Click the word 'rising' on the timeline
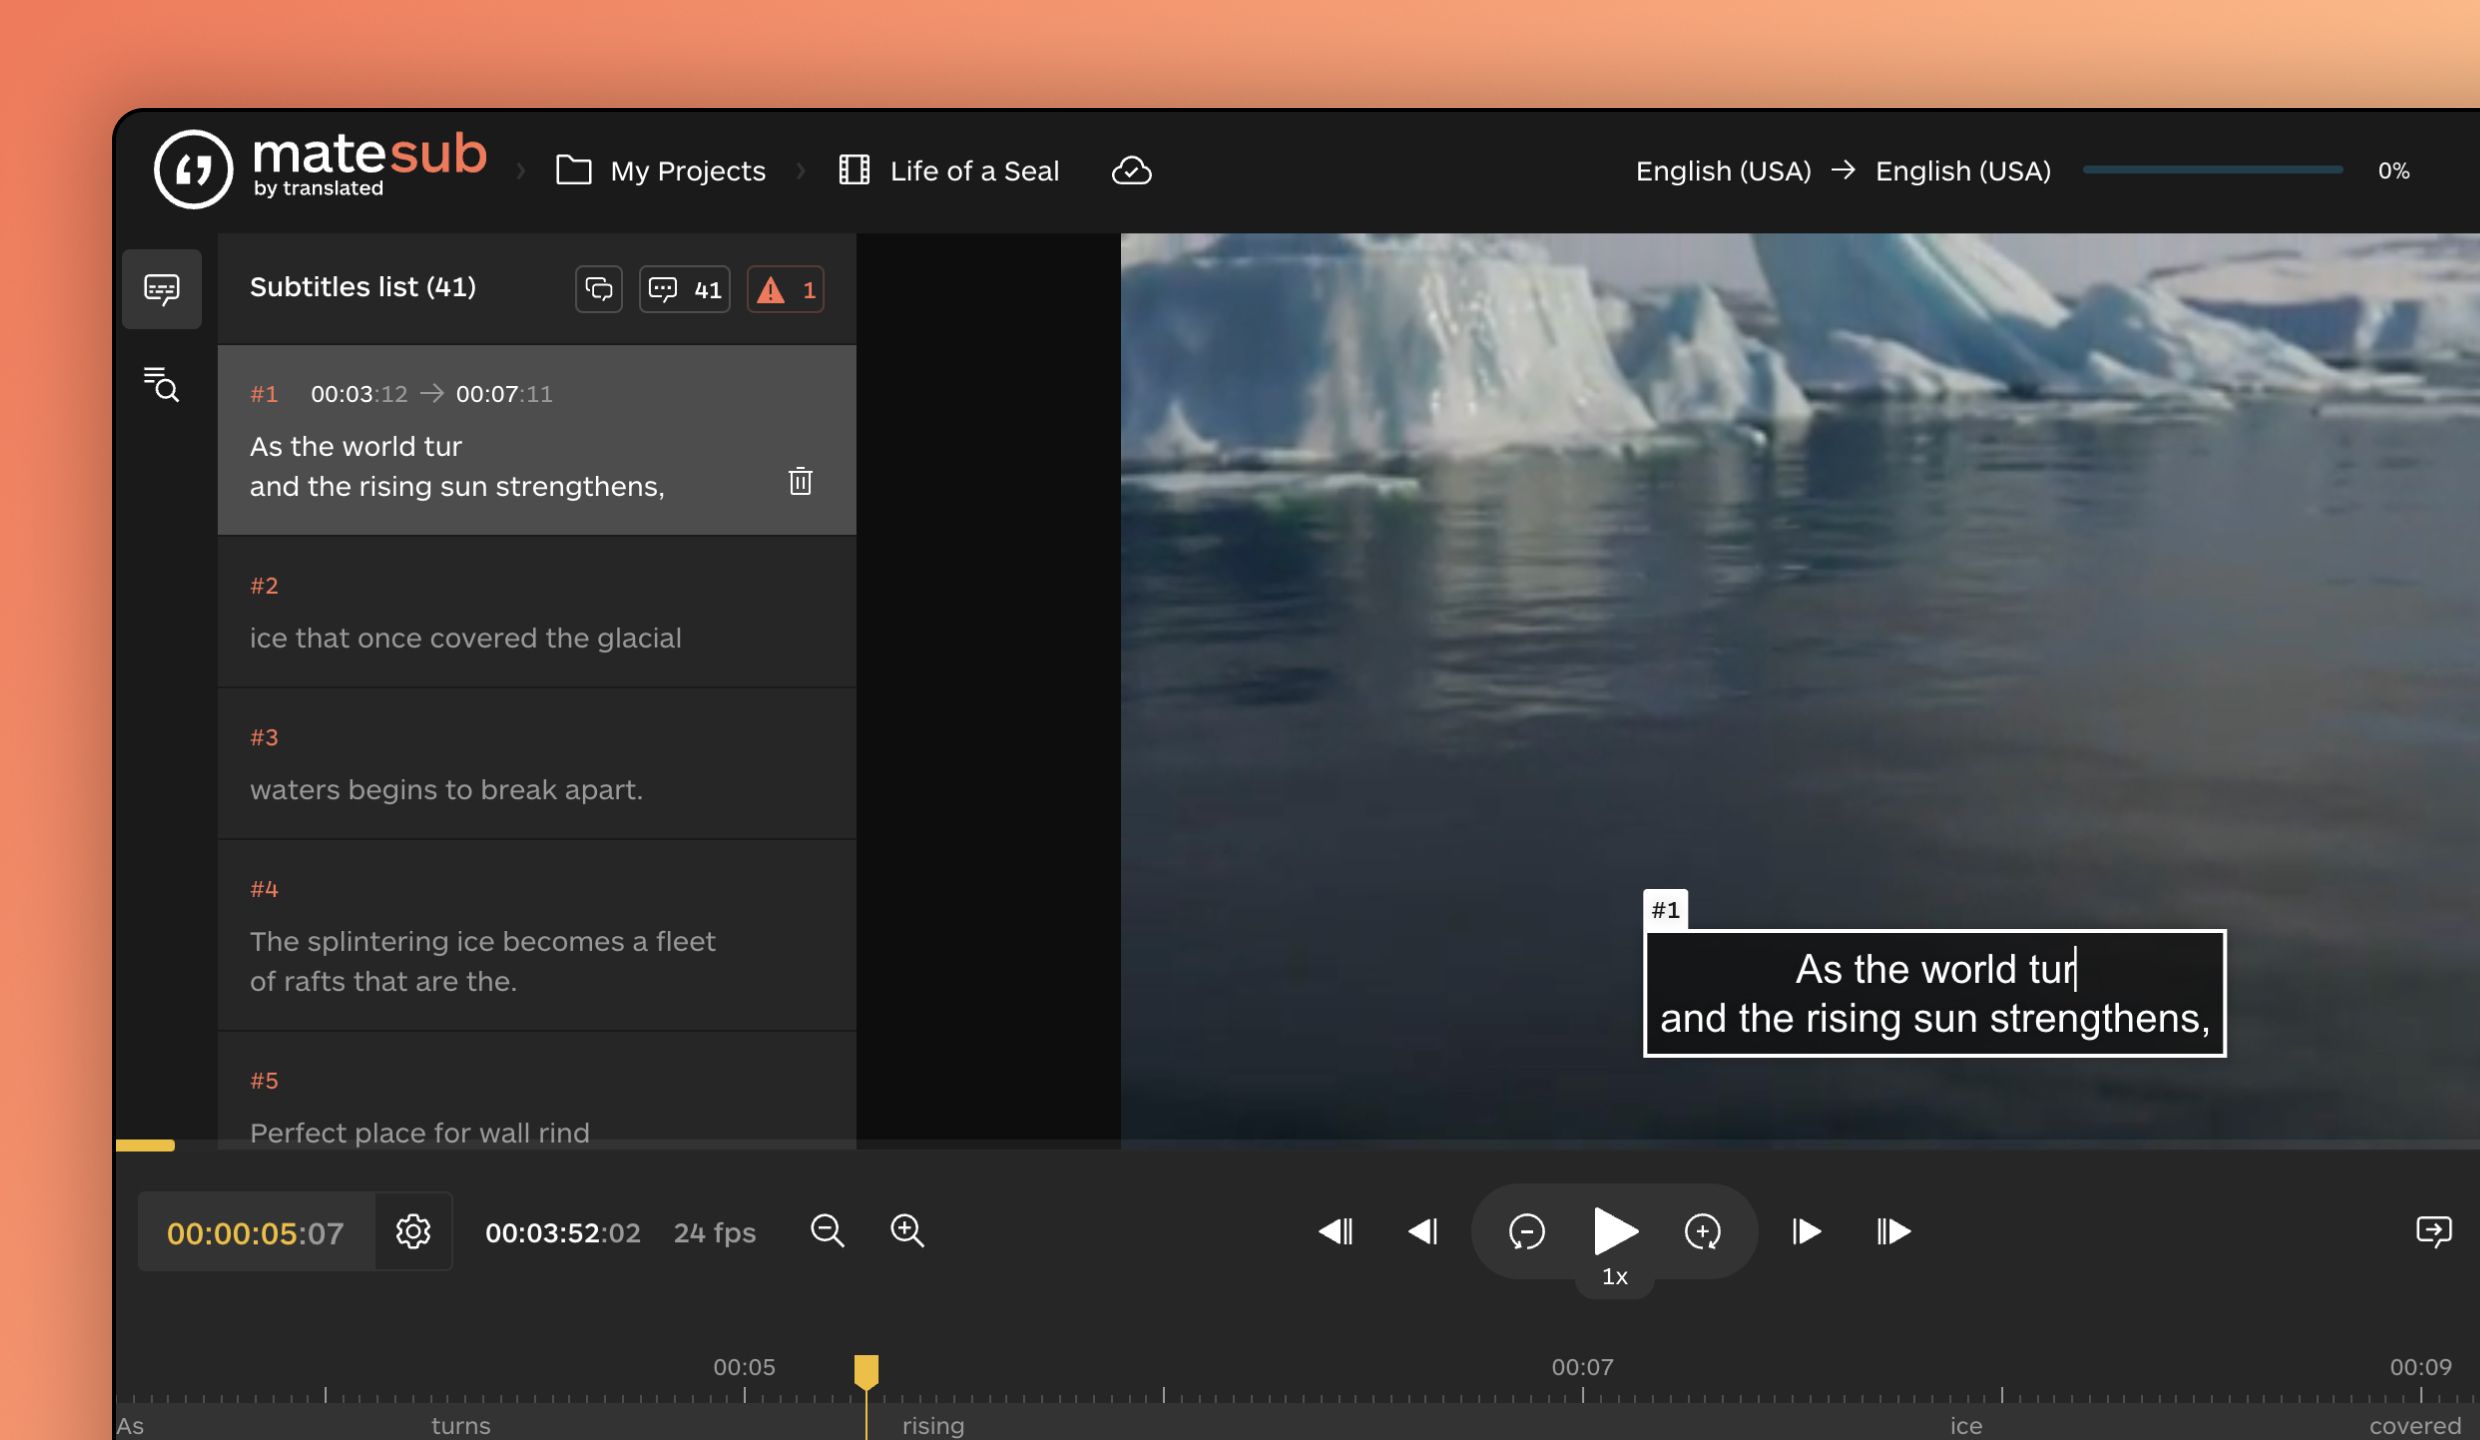The width and height of the screenshot is (2480, 1440). pos(933,1425)
